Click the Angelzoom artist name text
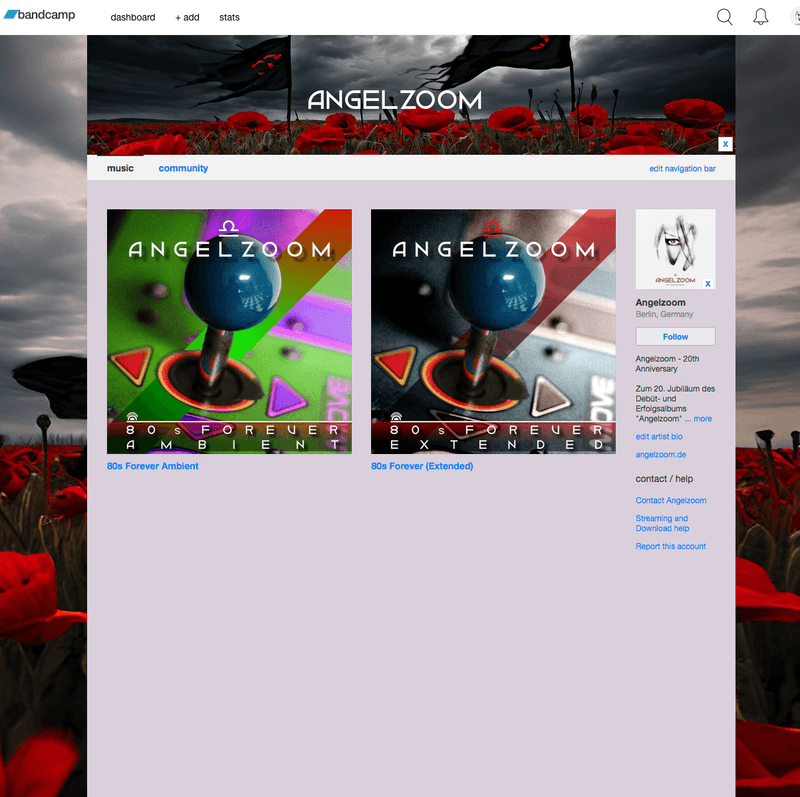This screenshot has height=797, width=800. (660, 303)
